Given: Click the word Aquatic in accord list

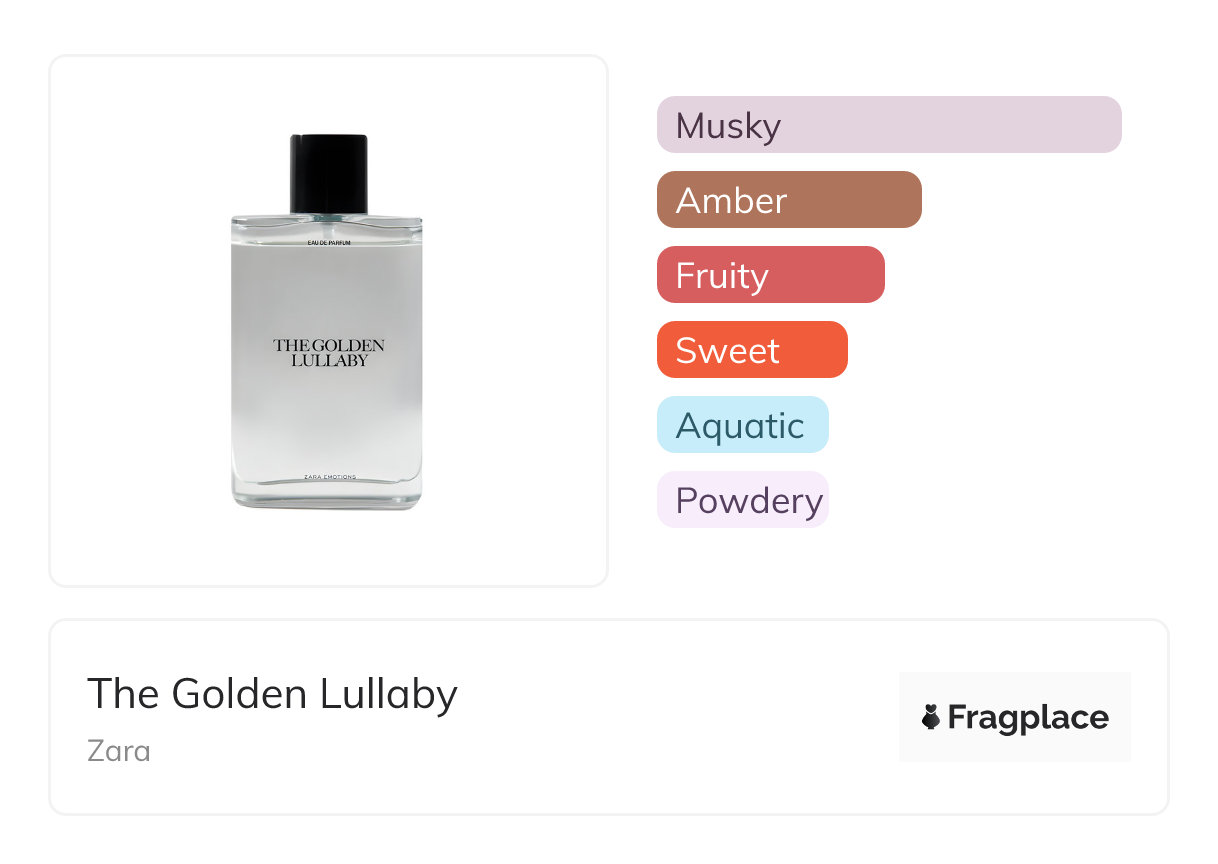Looking at the screenshot, I should click(739, 426).
